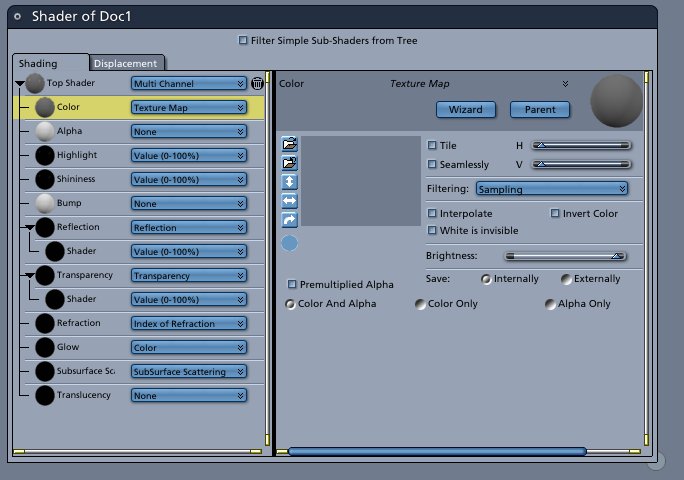684x480 pixels.
Task: Switch to the Displacement tab
Action: coord(126,63)
